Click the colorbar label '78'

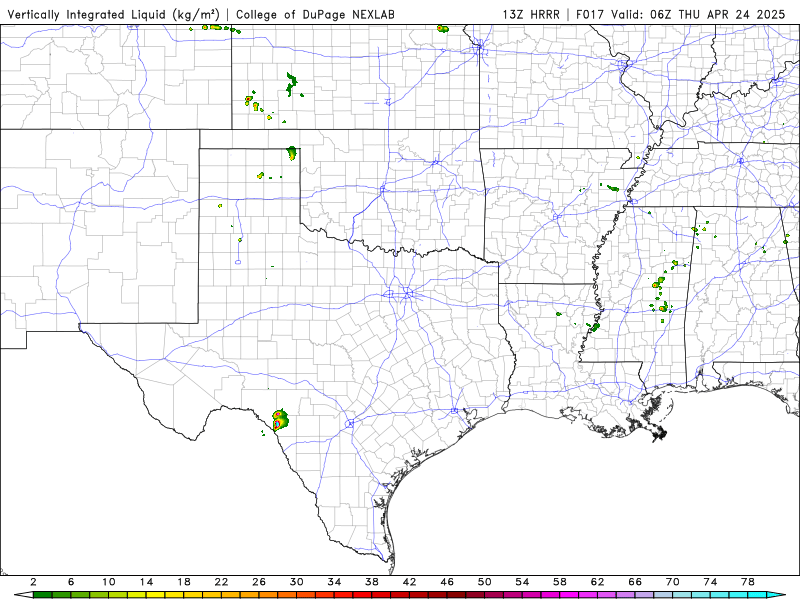[748, 582]
